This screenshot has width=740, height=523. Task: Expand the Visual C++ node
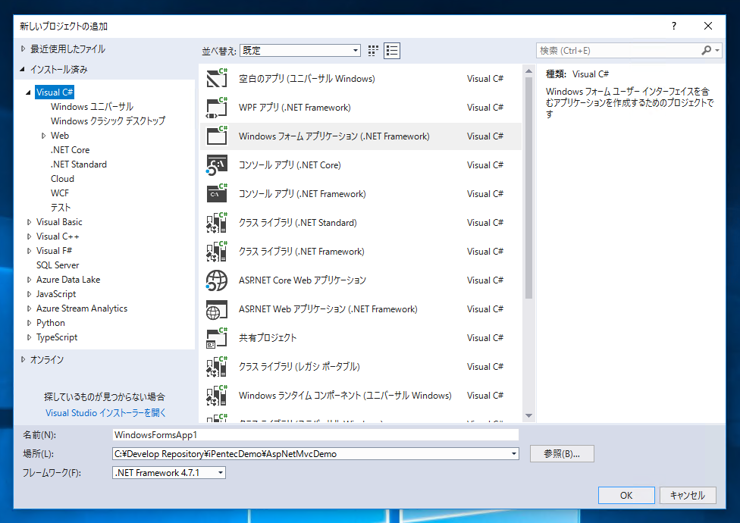point(29,236)
